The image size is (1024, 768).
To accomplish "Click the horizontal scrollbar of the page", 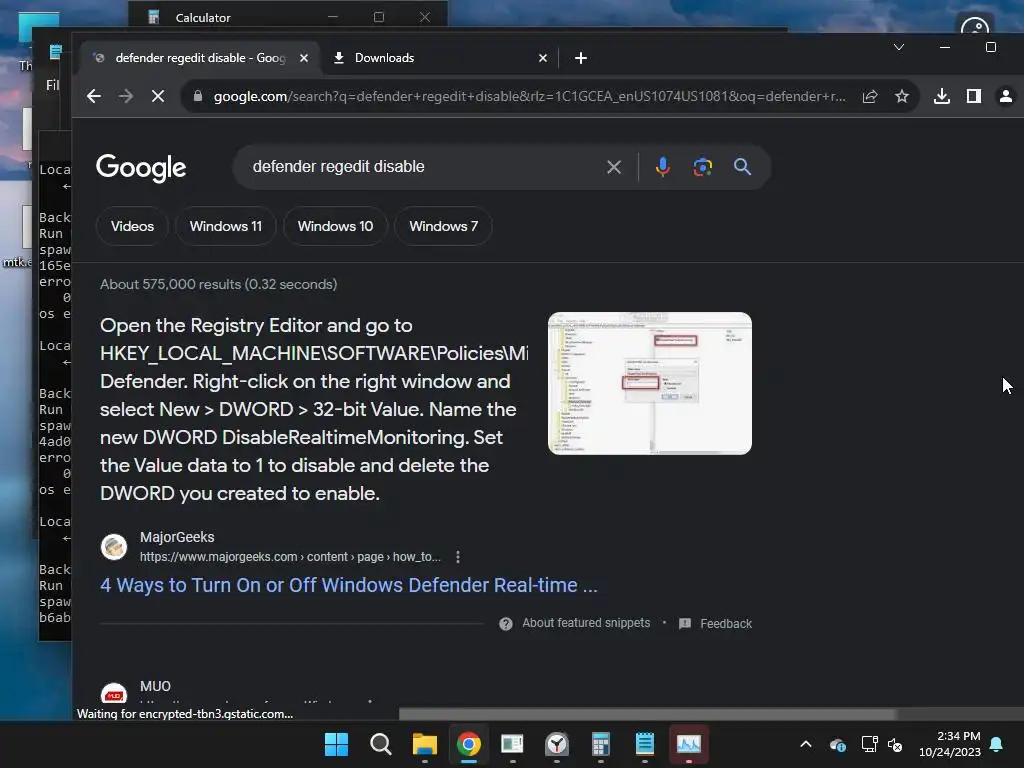I will pos(648,714).
